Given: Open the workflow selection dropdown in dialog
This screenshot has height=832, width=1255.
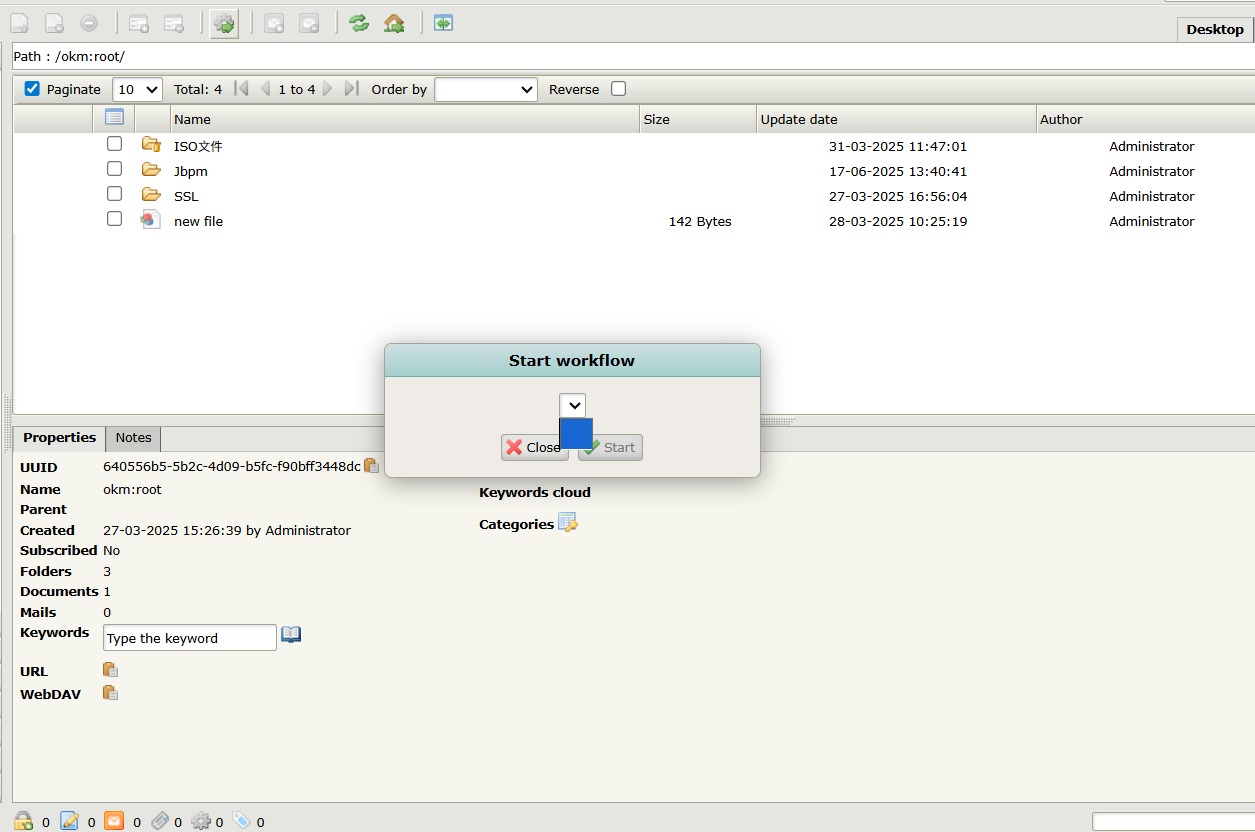Looking at the screenshot, I should tap(572, 405).
